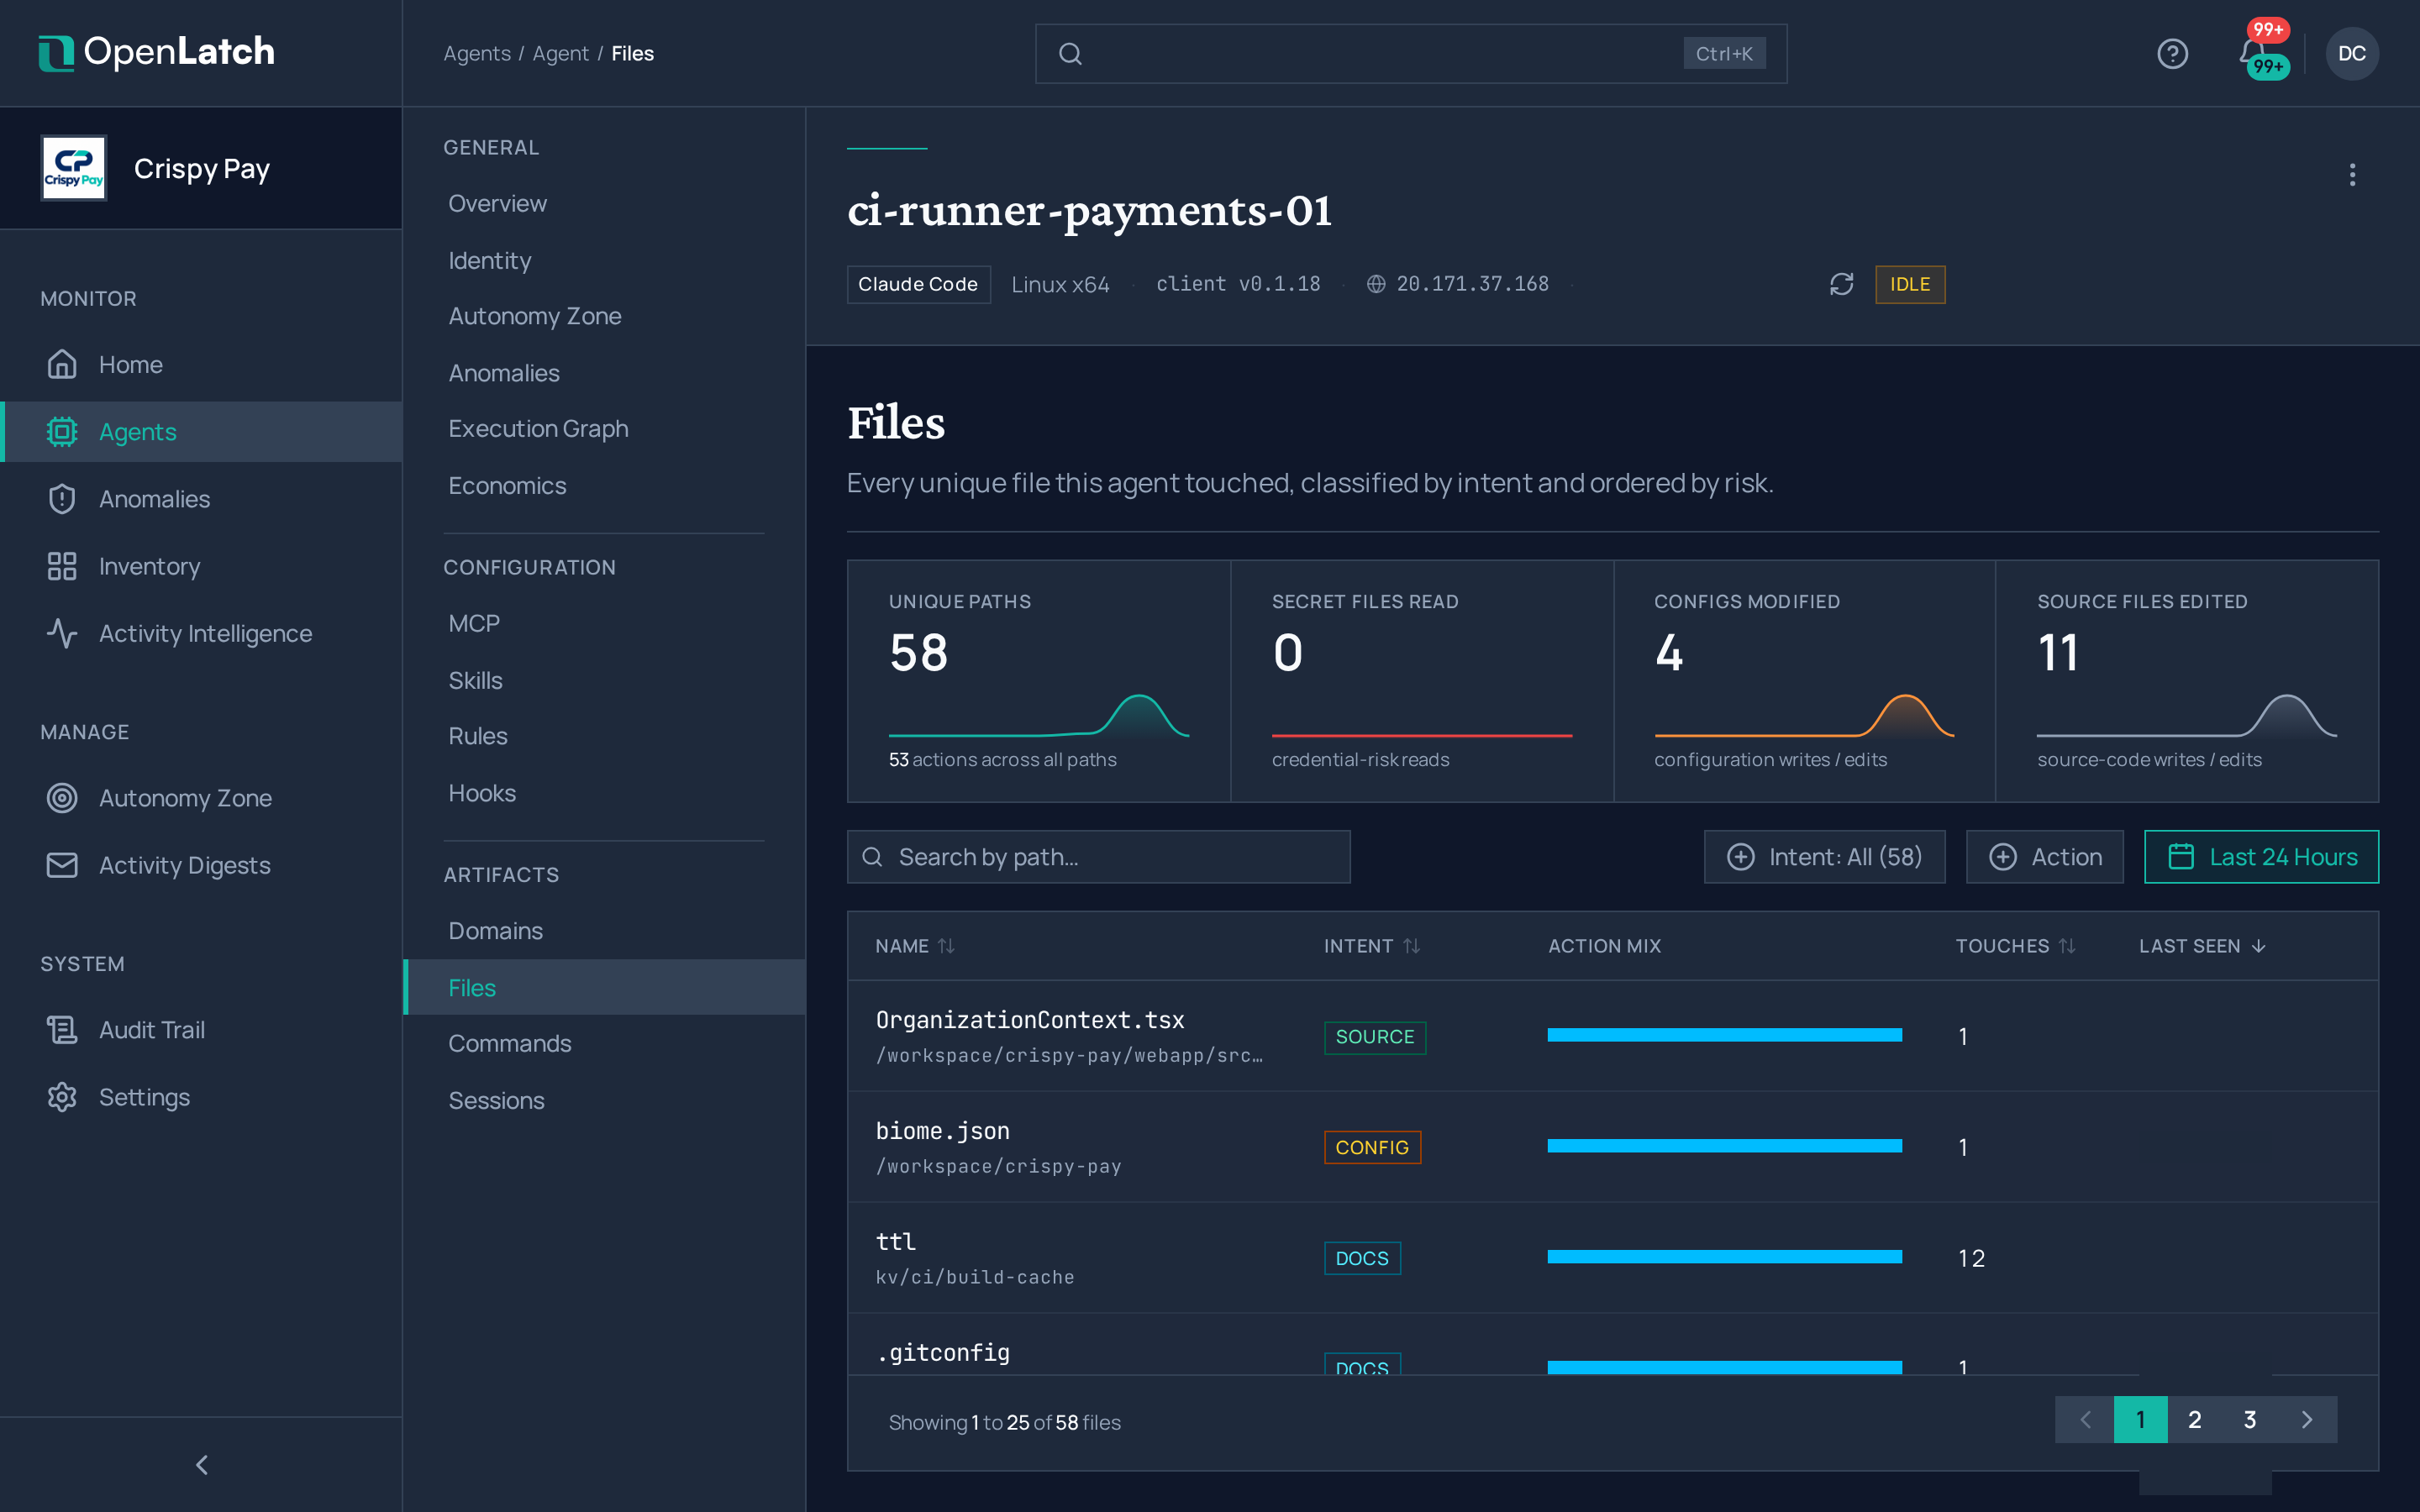Click the CONFIG badge on biome.json
This screenshot has width=2420, height=1512.
[1372, 1147]
